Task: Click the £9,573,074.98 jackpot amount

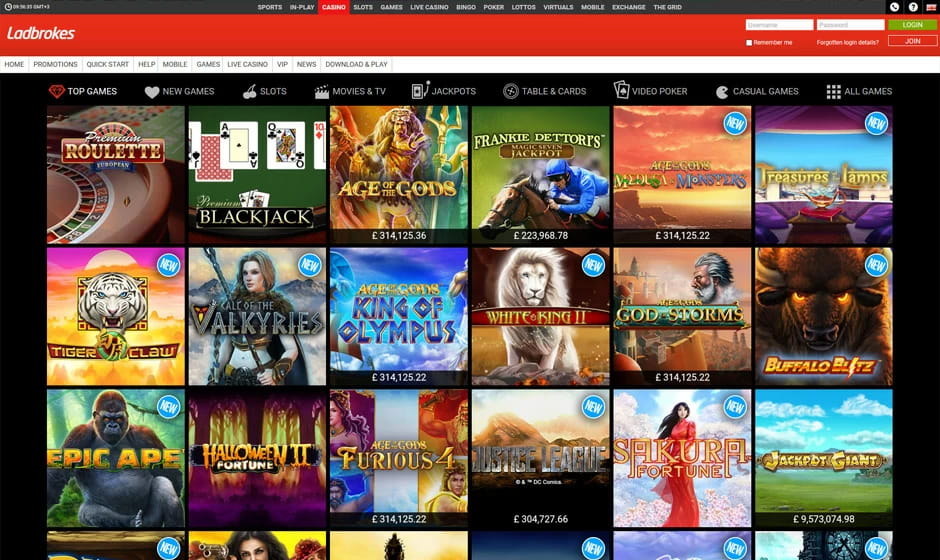Action: pos(824,519)
